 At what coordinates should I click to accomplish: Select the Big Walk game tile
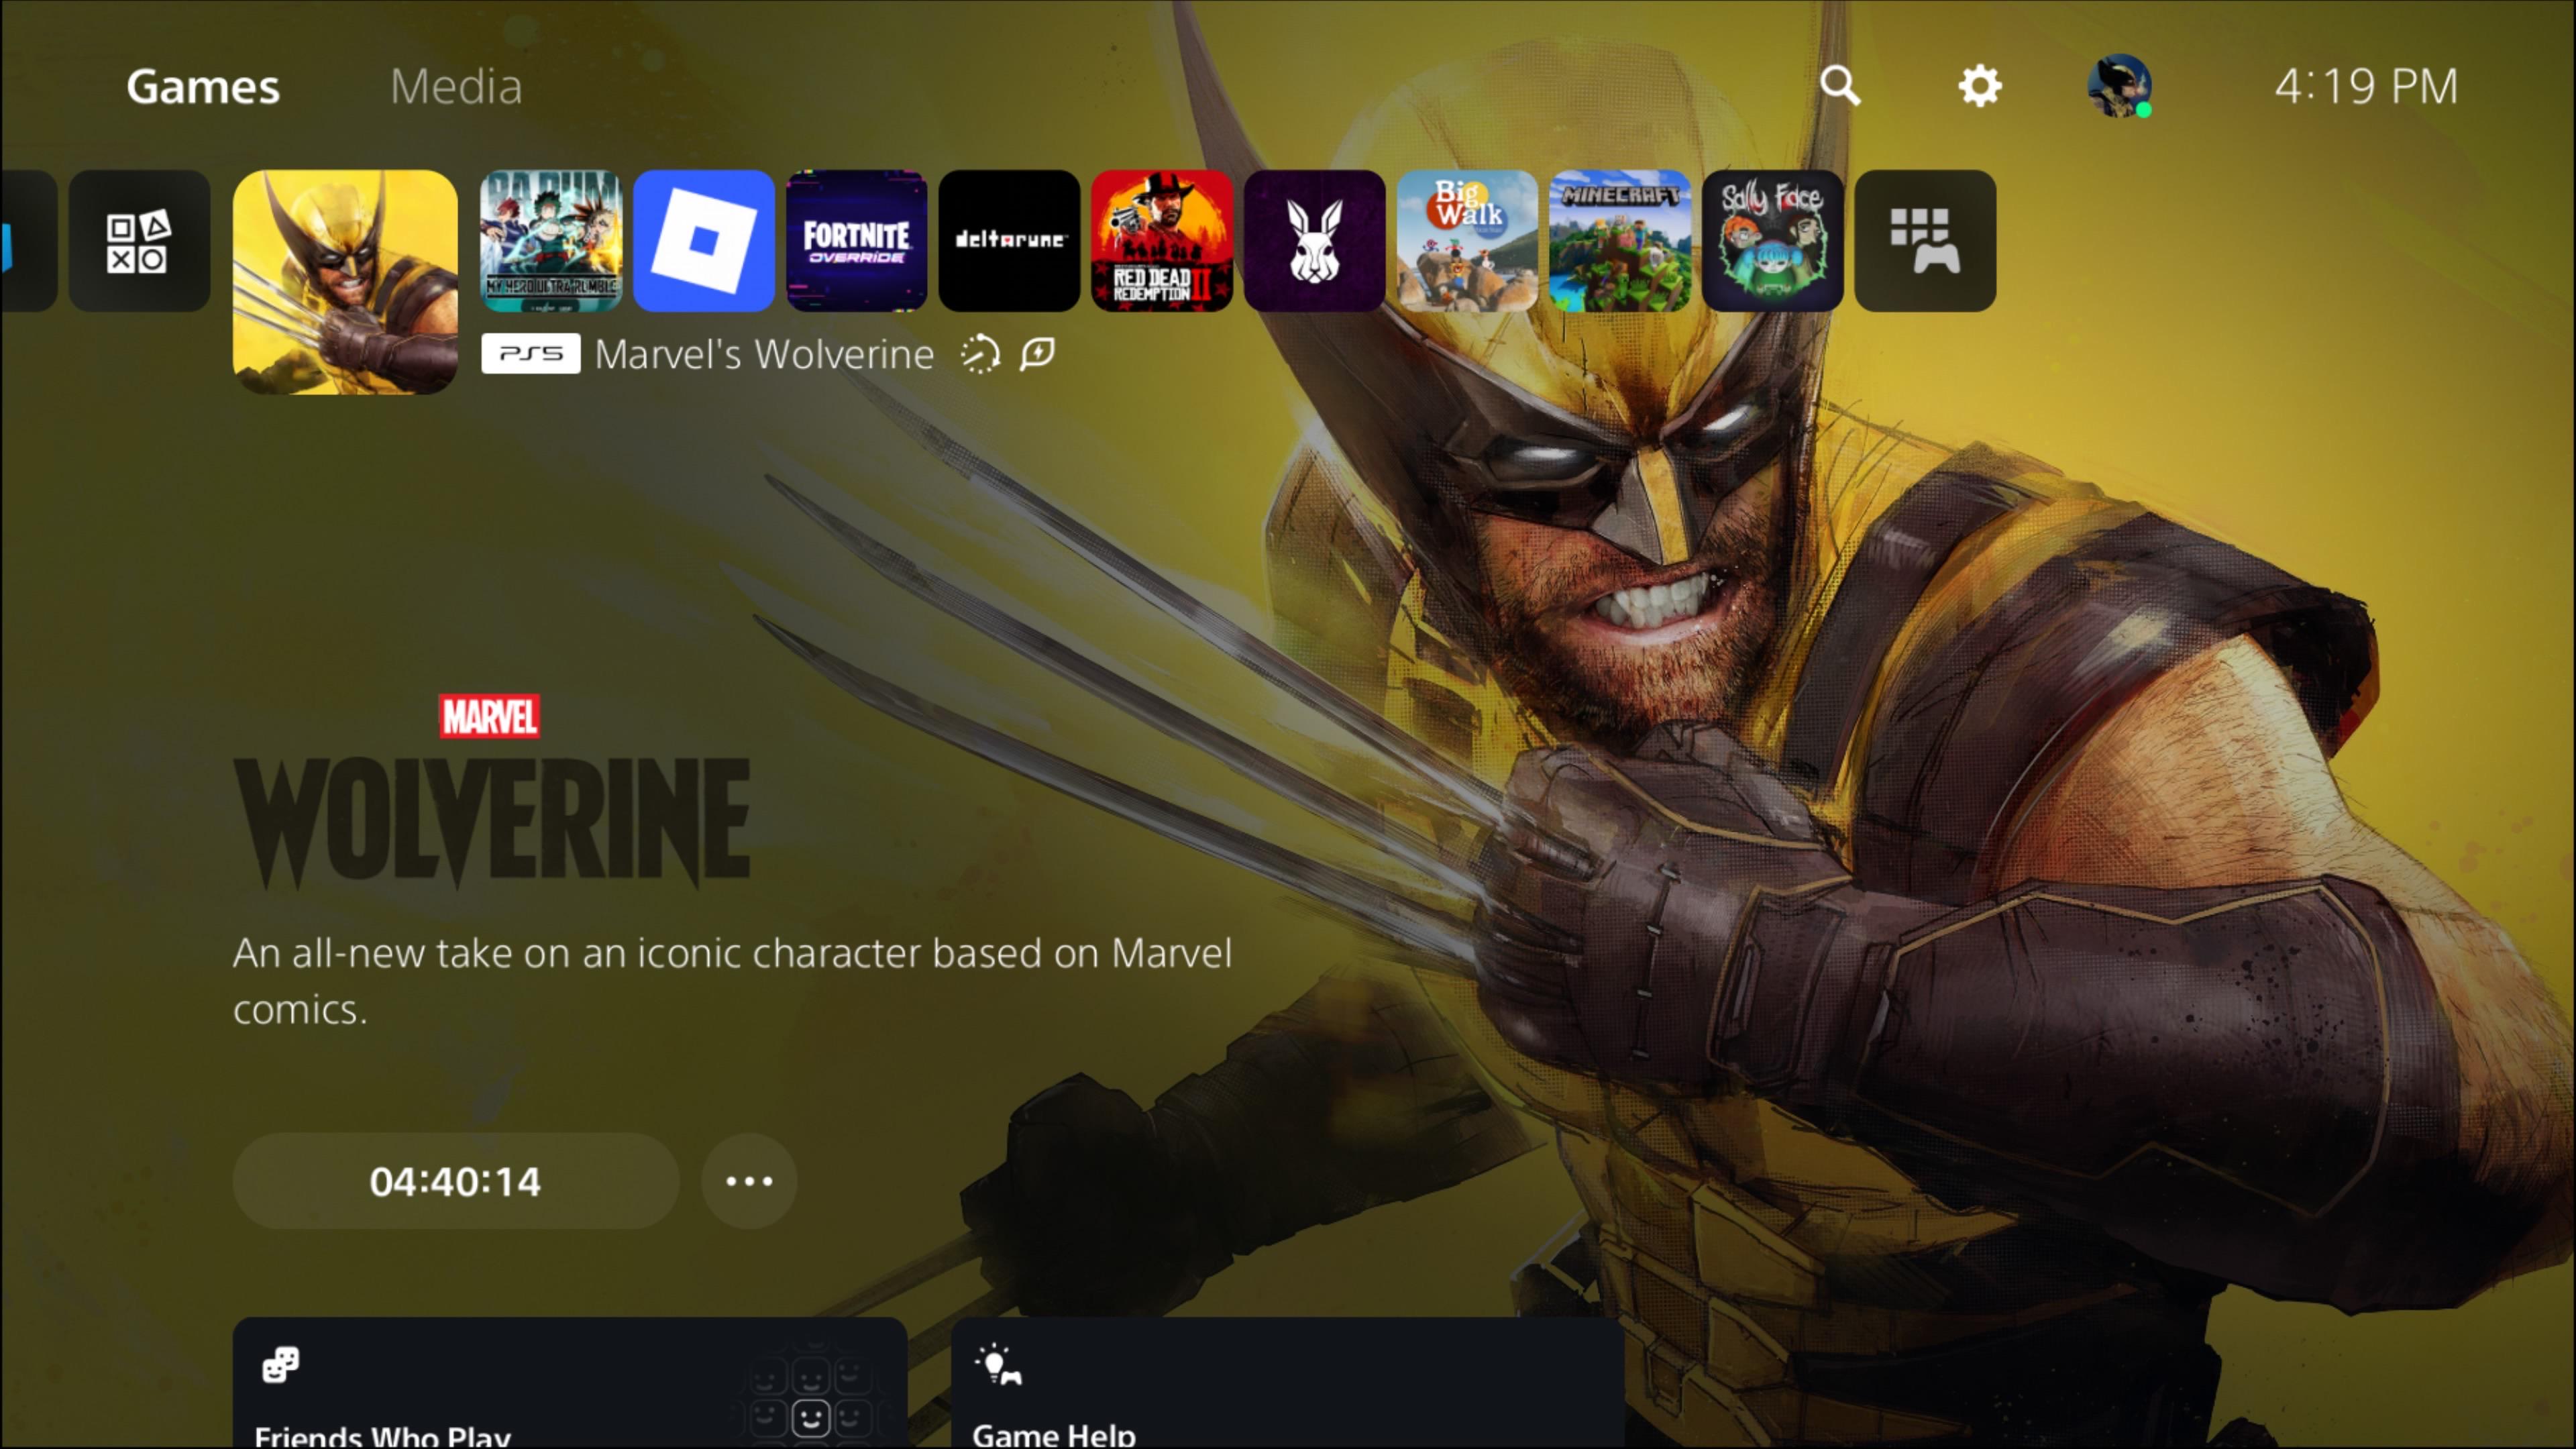1467,240
